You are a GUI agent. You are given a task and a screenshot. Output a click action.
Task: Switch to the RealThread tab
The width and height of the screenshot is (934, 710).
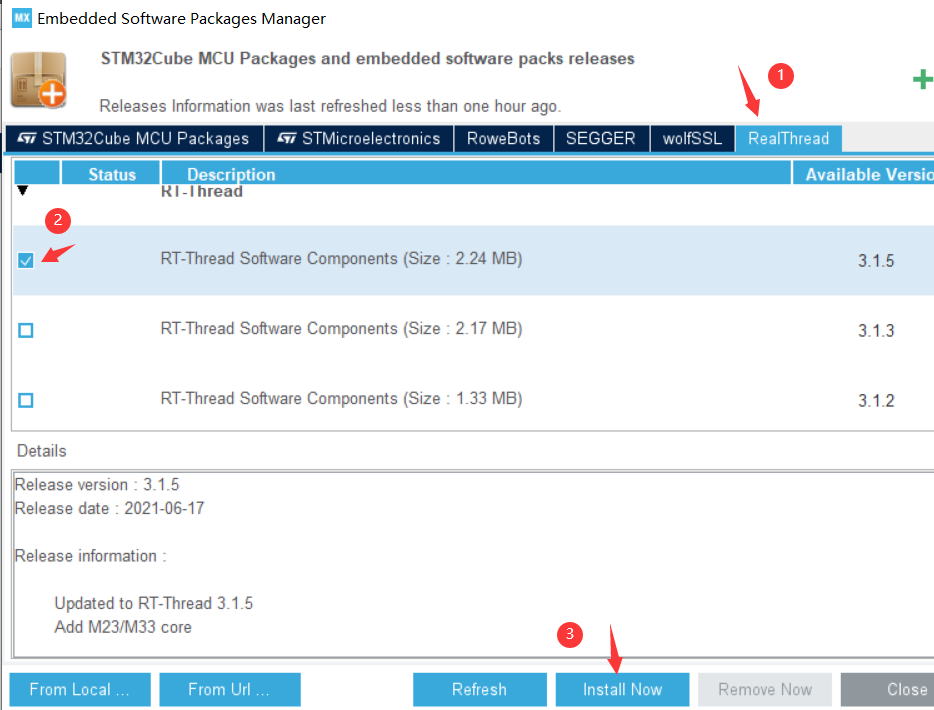[788, 138]
